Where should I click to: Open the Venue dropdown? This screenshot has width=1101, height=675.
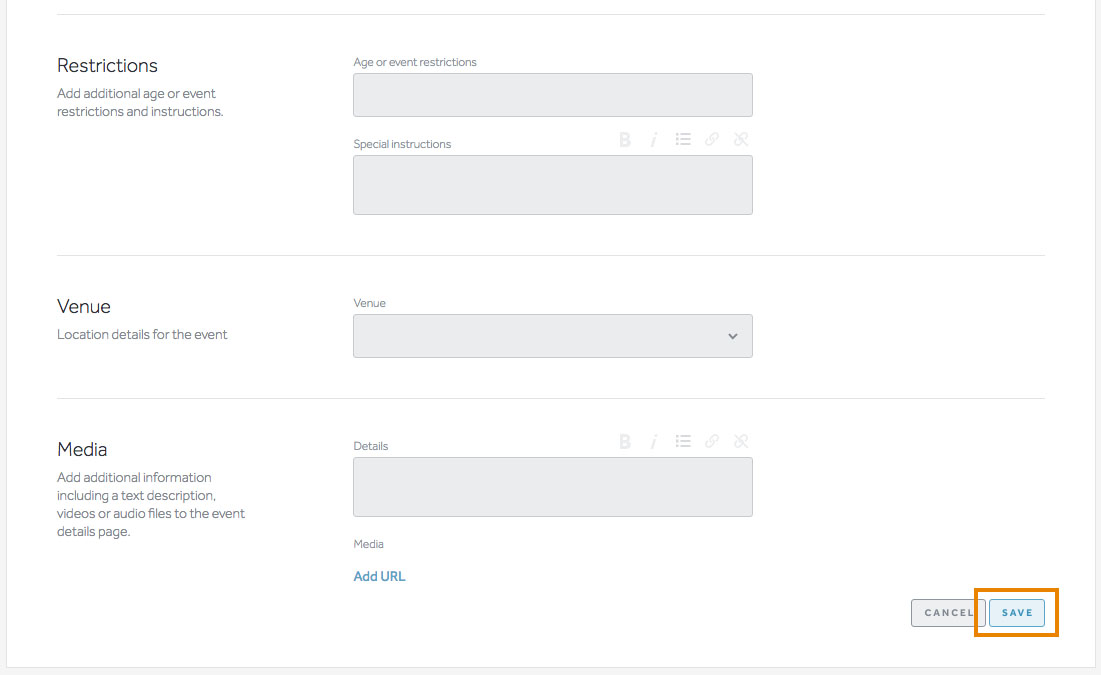tap(553, 336)
